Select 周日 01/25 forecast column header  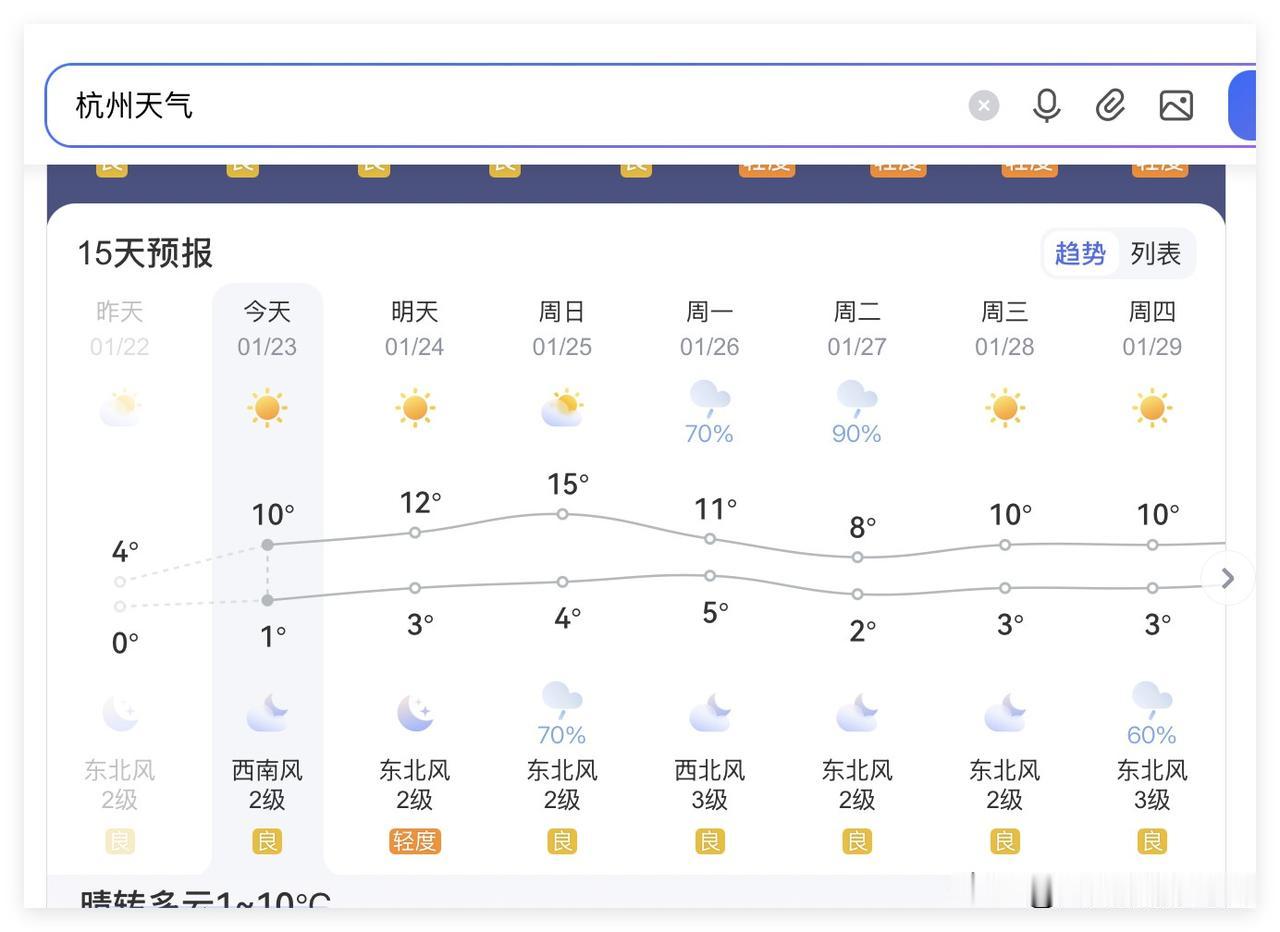pos(562,329)
